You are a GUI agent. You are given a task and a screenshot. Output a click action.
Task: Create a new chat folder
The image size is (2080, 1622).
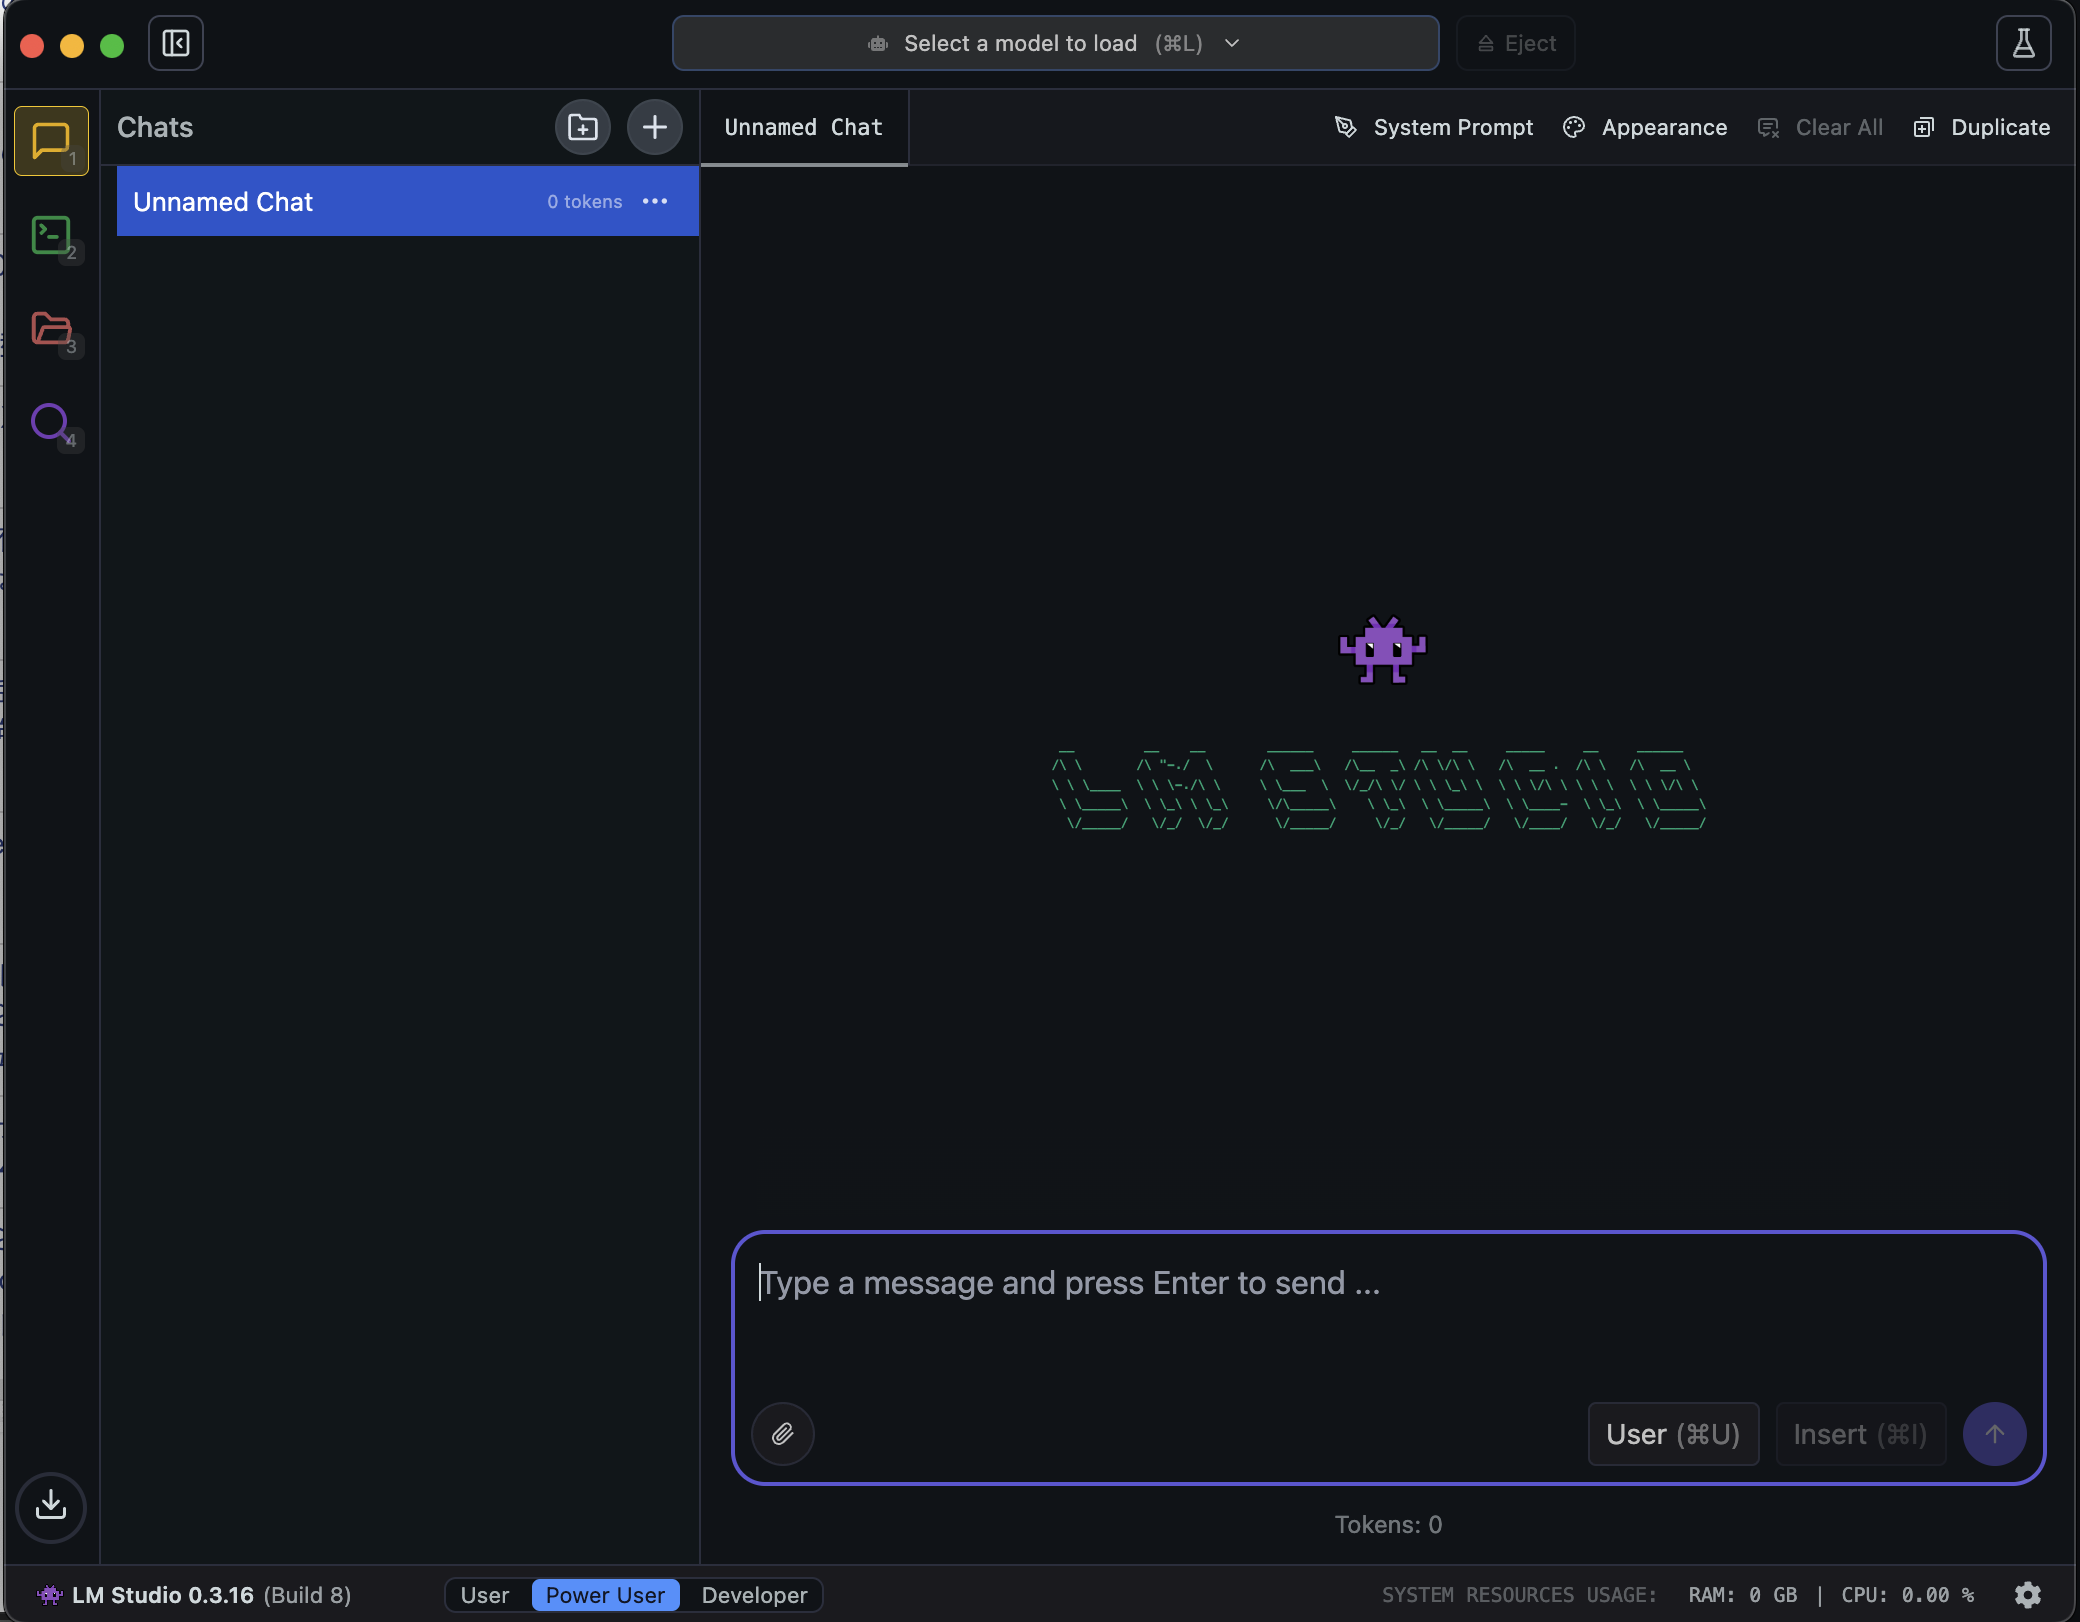[x=582, y=127]
